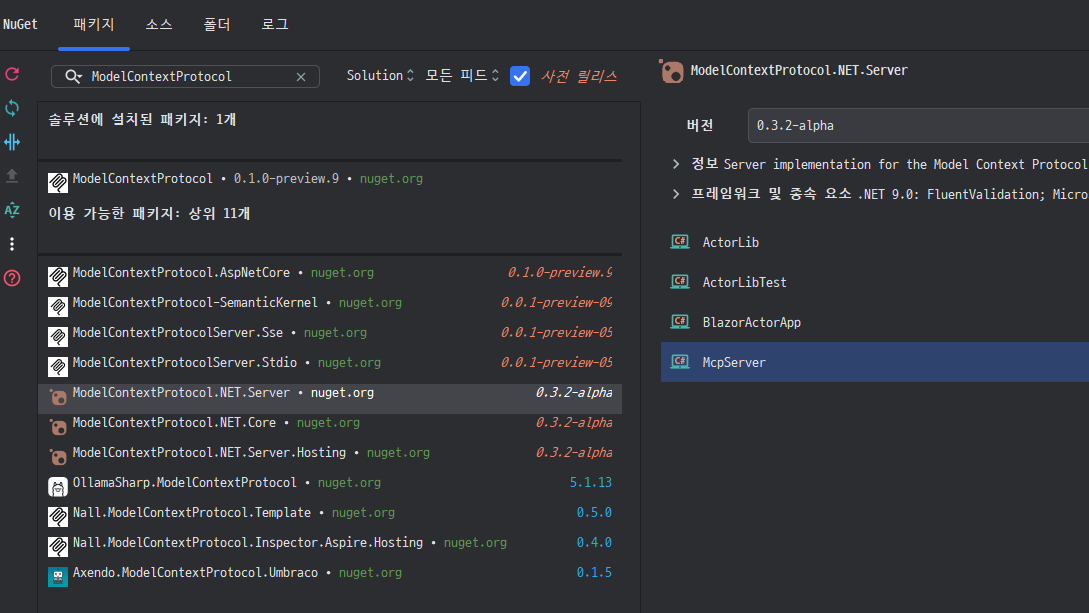Switch to the 소스 tab
The width and height of the screenshot is (1089, 613).
(x=159, y=24)
